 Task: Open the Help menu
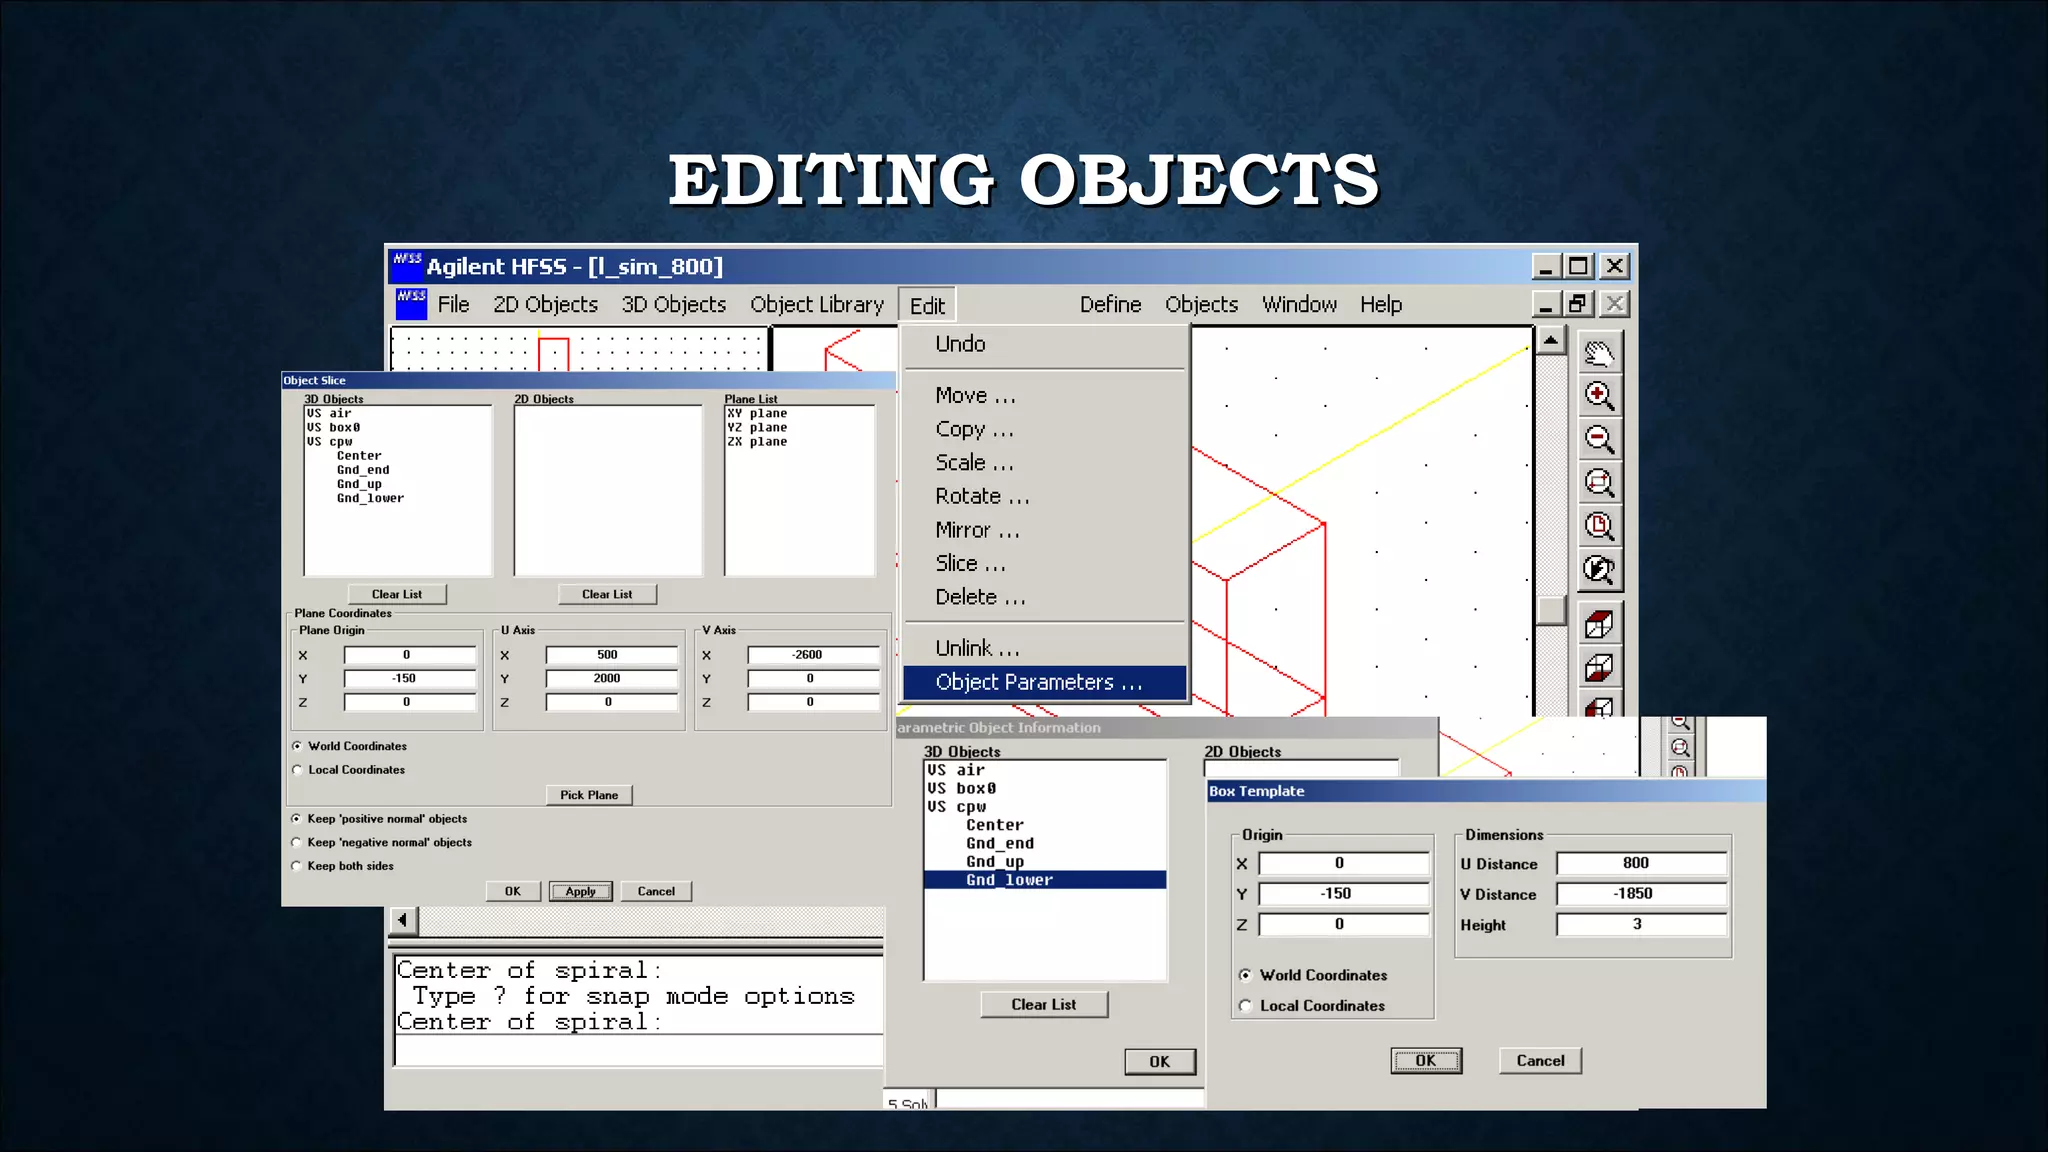pyautogui.click(x=1381, y=304)
